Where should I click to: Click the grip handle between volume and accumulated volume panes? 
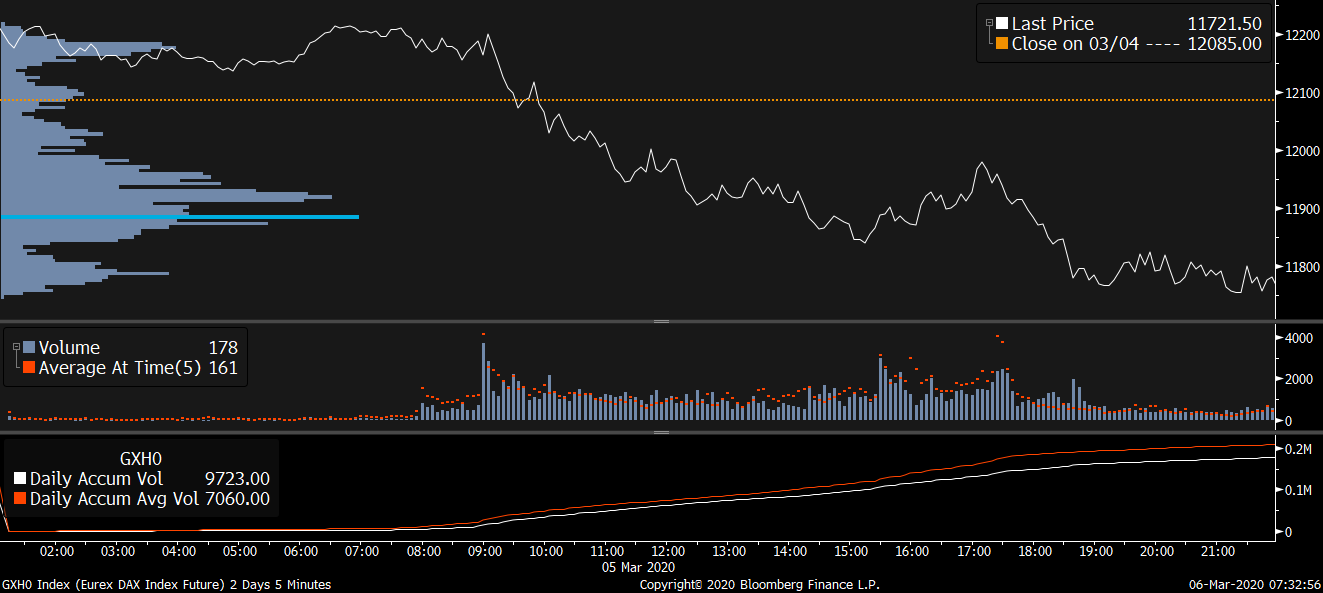(x=661, y=432)
